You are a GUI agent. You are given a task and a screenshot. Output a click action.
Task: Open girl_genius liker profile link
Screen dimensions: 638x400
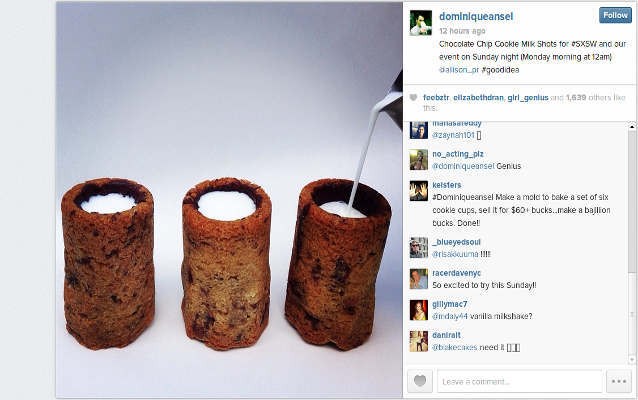tap(528, 98)
